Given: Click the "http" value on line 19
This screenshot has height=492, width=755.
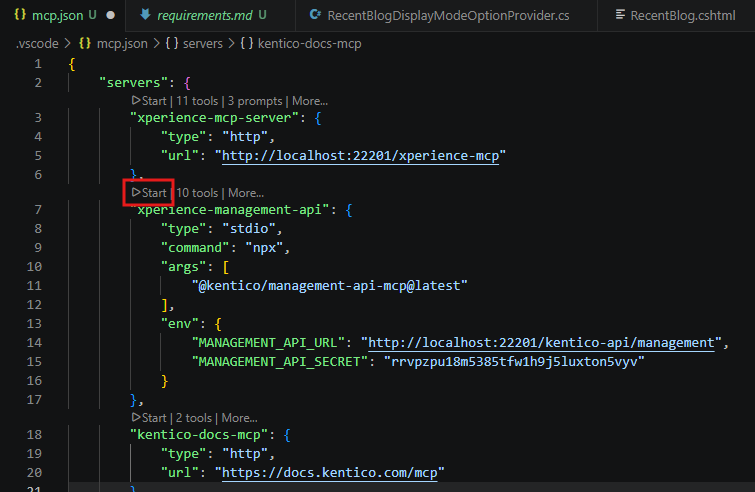Looking at the screenshot, I should click(245, 454).
